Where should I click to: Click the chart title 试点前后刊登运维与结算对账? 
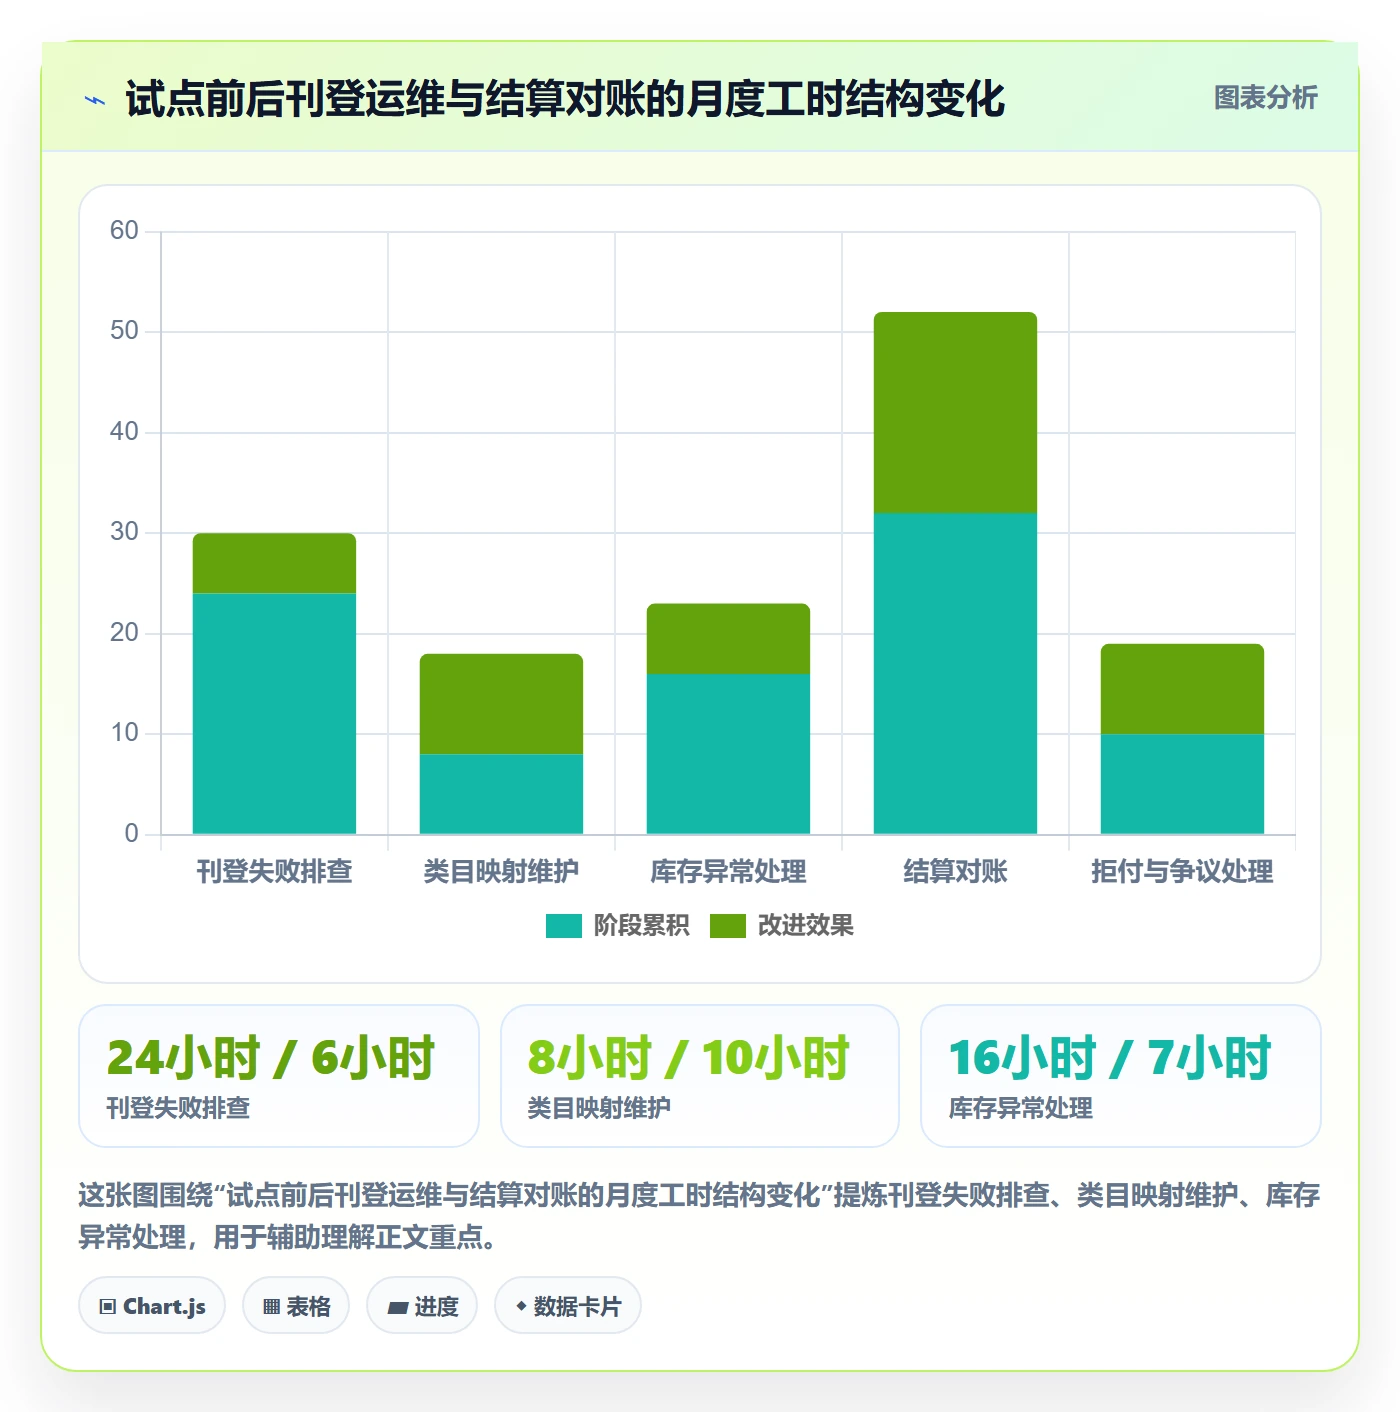(x=565, y=99)
